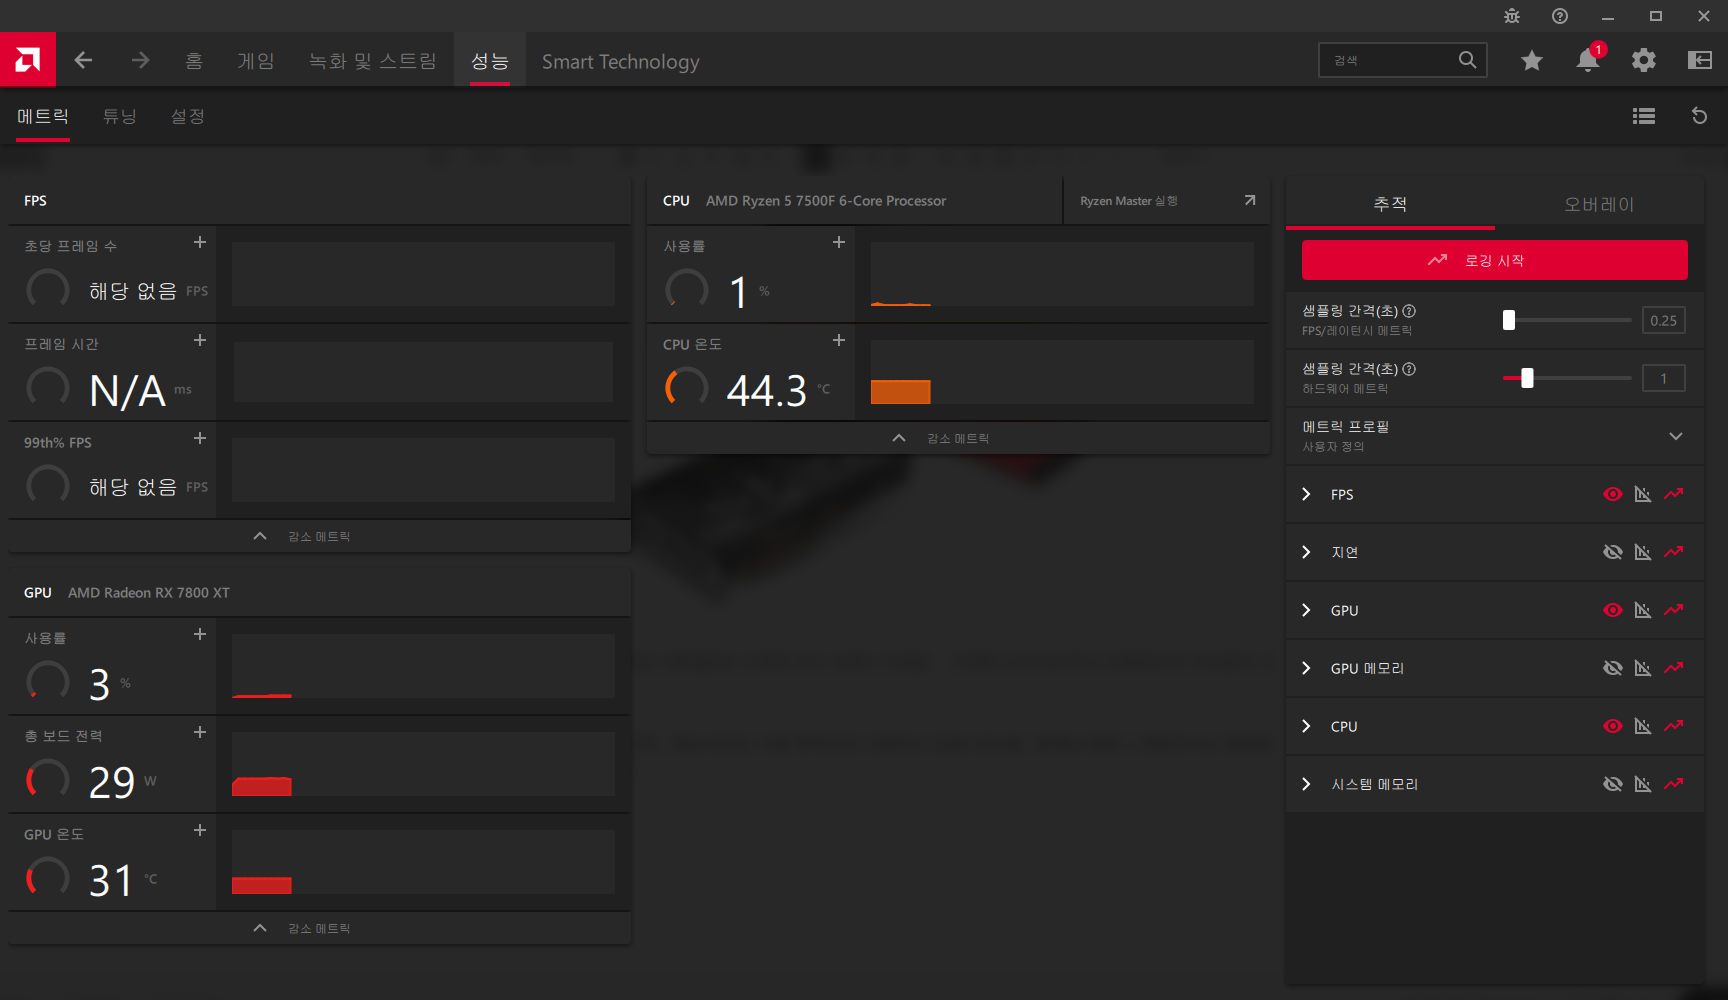Expand the 지연 section chevron
The height and width of the screenshot is (1000, 1728).
(x=1306, y=552)
